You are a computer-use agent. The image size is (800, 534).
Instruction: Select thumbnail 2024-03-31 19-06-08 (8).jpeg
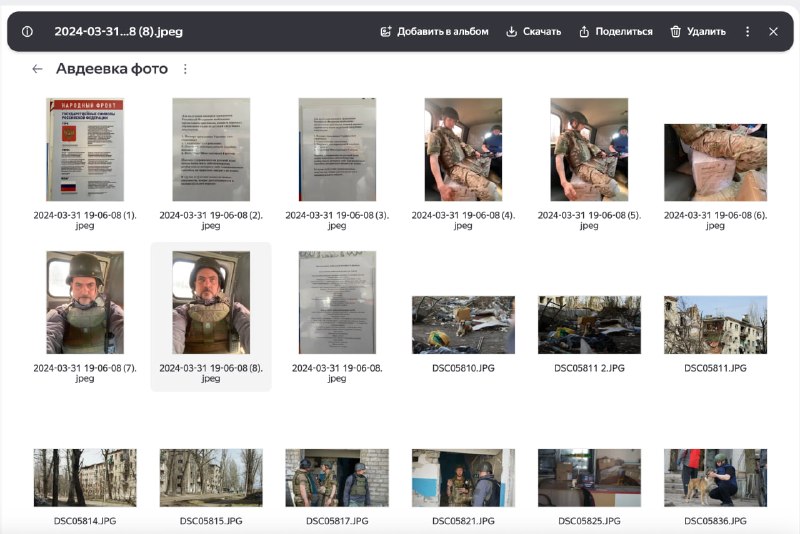(x=211, y=302)
